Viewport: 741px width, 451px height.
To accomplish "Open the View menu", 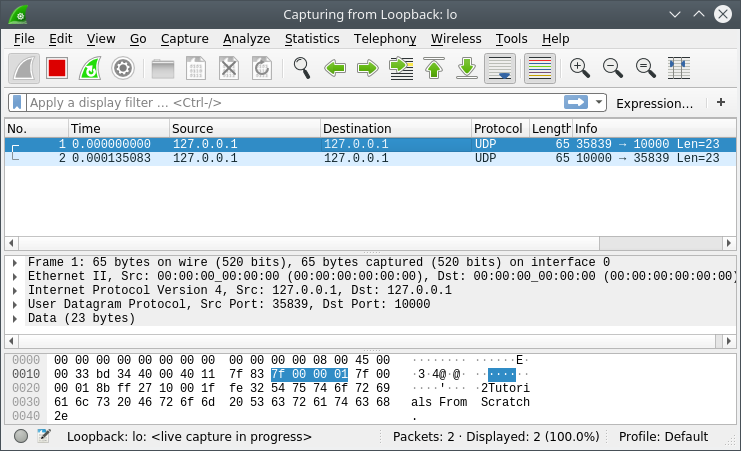I will [101, 39].
